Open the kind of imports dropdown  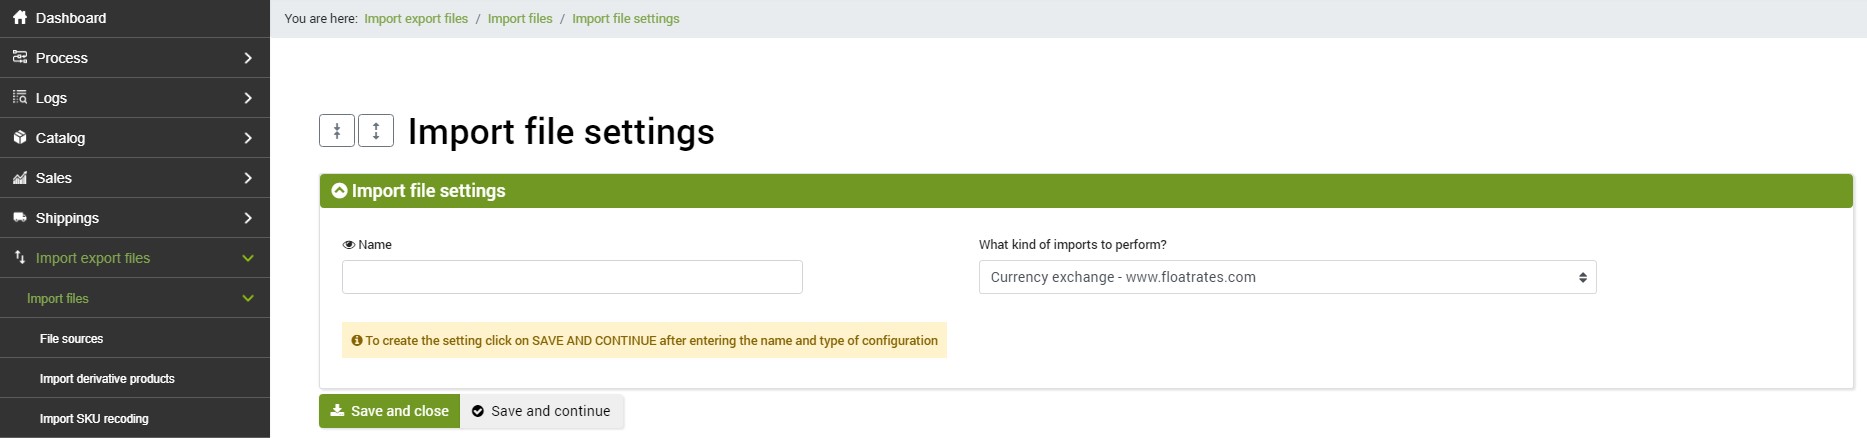pos(1287,277)
